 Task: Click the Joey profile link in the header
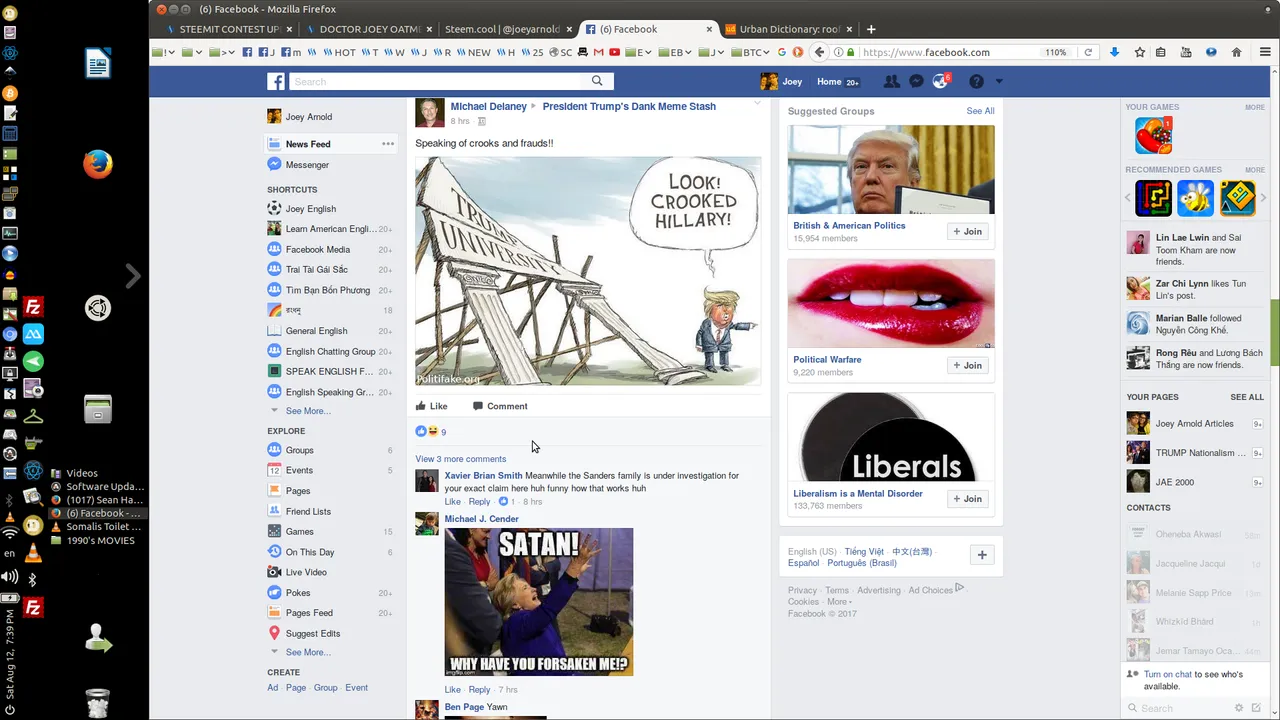pos(781,82)
